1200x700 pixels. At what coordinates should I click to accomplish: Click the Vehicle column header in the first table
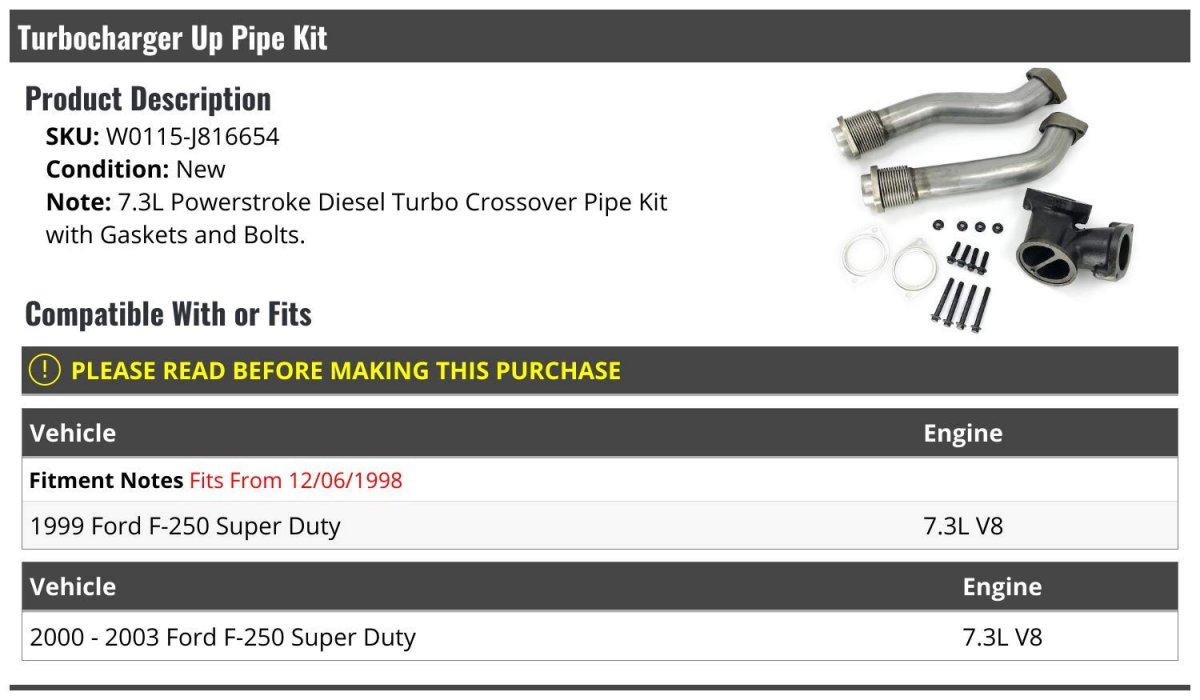click(x=73, y=433)
